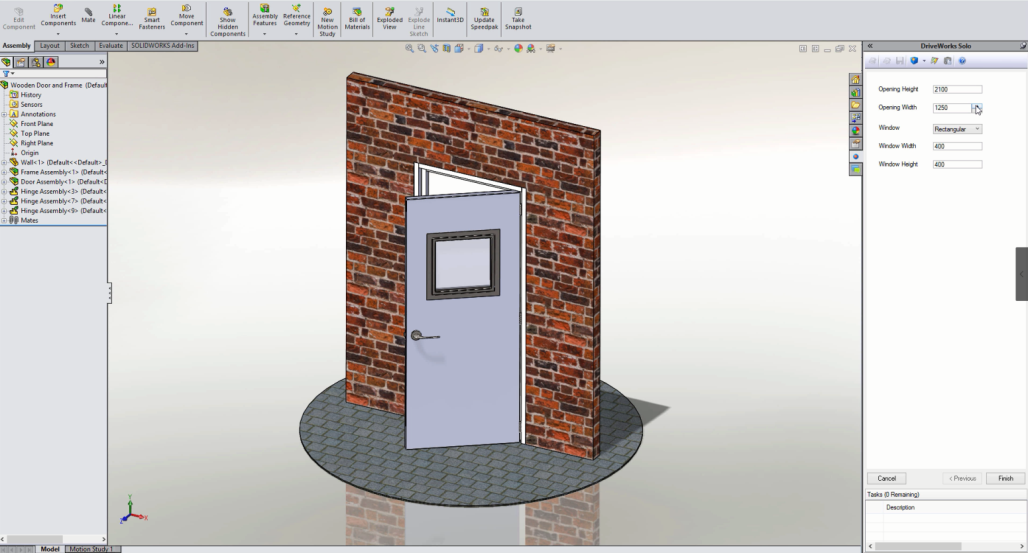Click the Opening Height input field

pos(956,90)
